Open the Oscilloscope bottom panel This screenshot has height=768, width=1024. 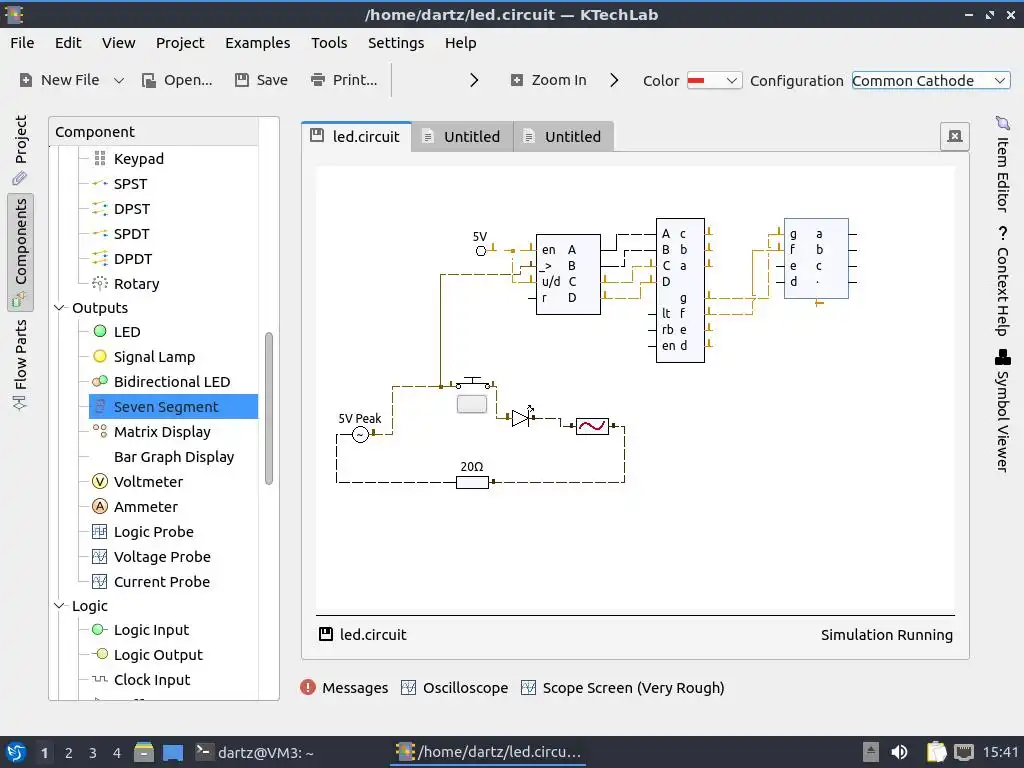(x=455, y=688)
